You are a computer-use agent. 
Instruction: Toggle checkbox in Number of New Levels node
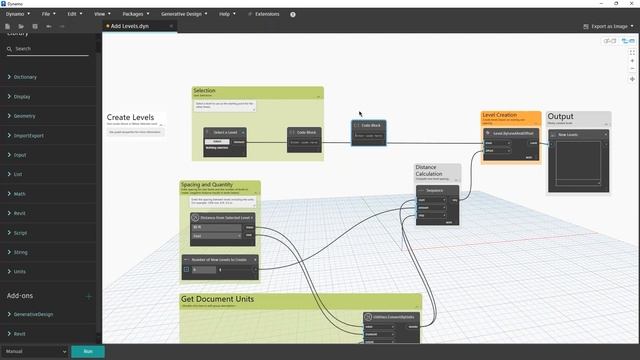(187, 270)
